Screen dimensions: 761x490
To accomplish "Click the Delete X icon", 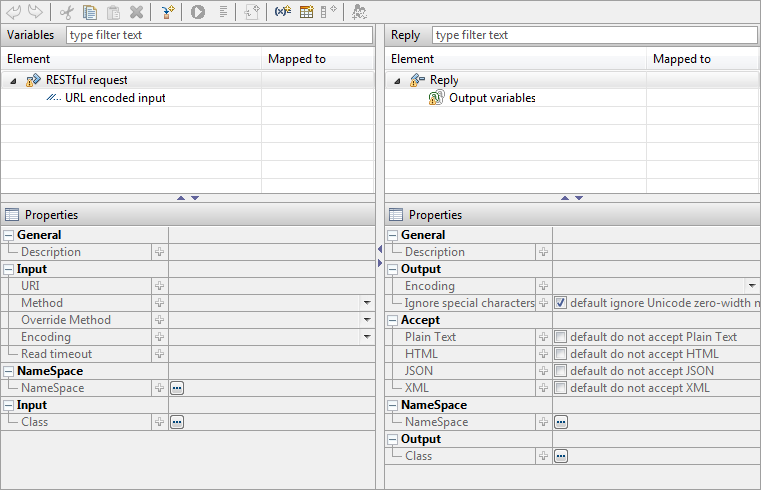I will pos(136,12).
